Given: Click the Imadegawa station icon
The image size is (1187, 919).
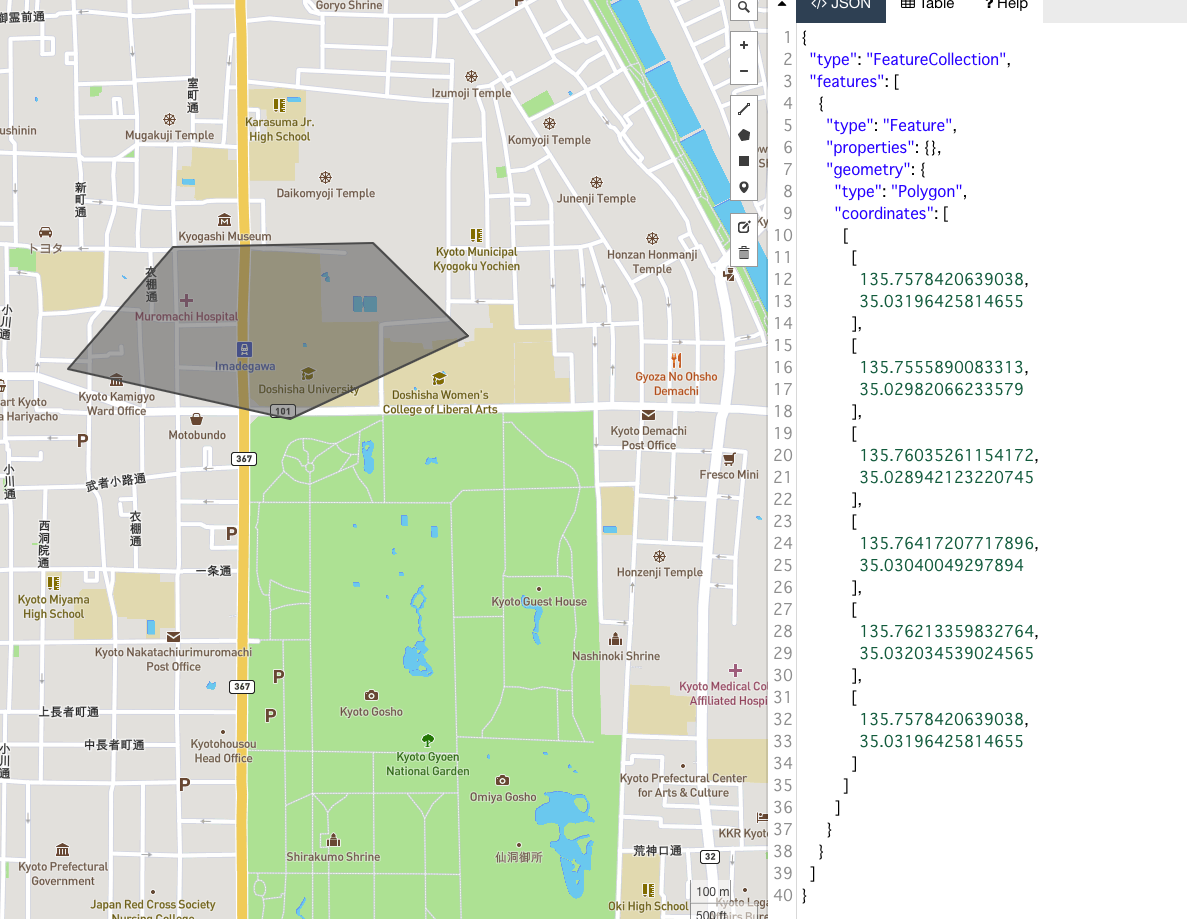Looking at the screenshot, I should coord(244,349).
